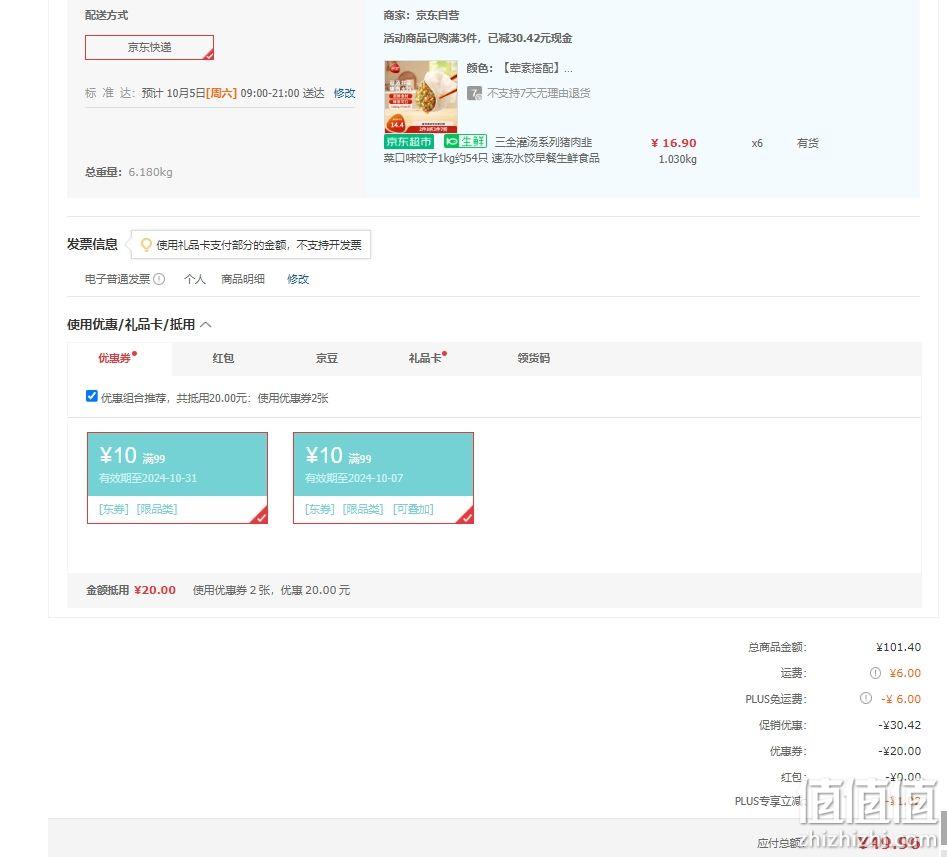
Task: Open the dumpling product thumbnail
Action: (x=421, y=97)
